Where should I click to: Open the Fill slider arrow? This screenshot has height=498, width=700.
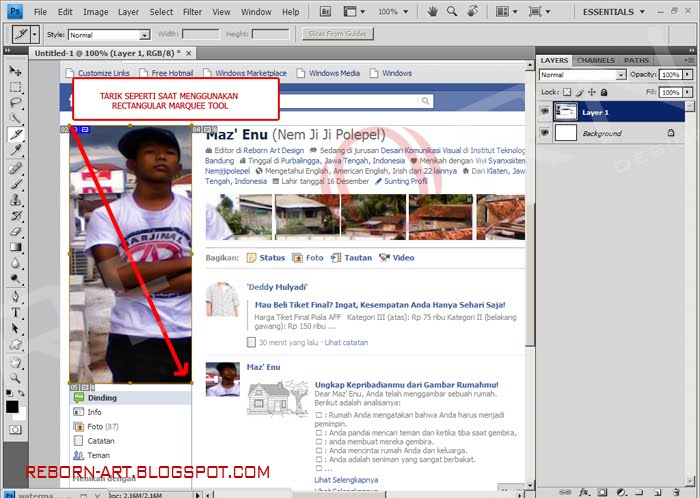(687, 92)
